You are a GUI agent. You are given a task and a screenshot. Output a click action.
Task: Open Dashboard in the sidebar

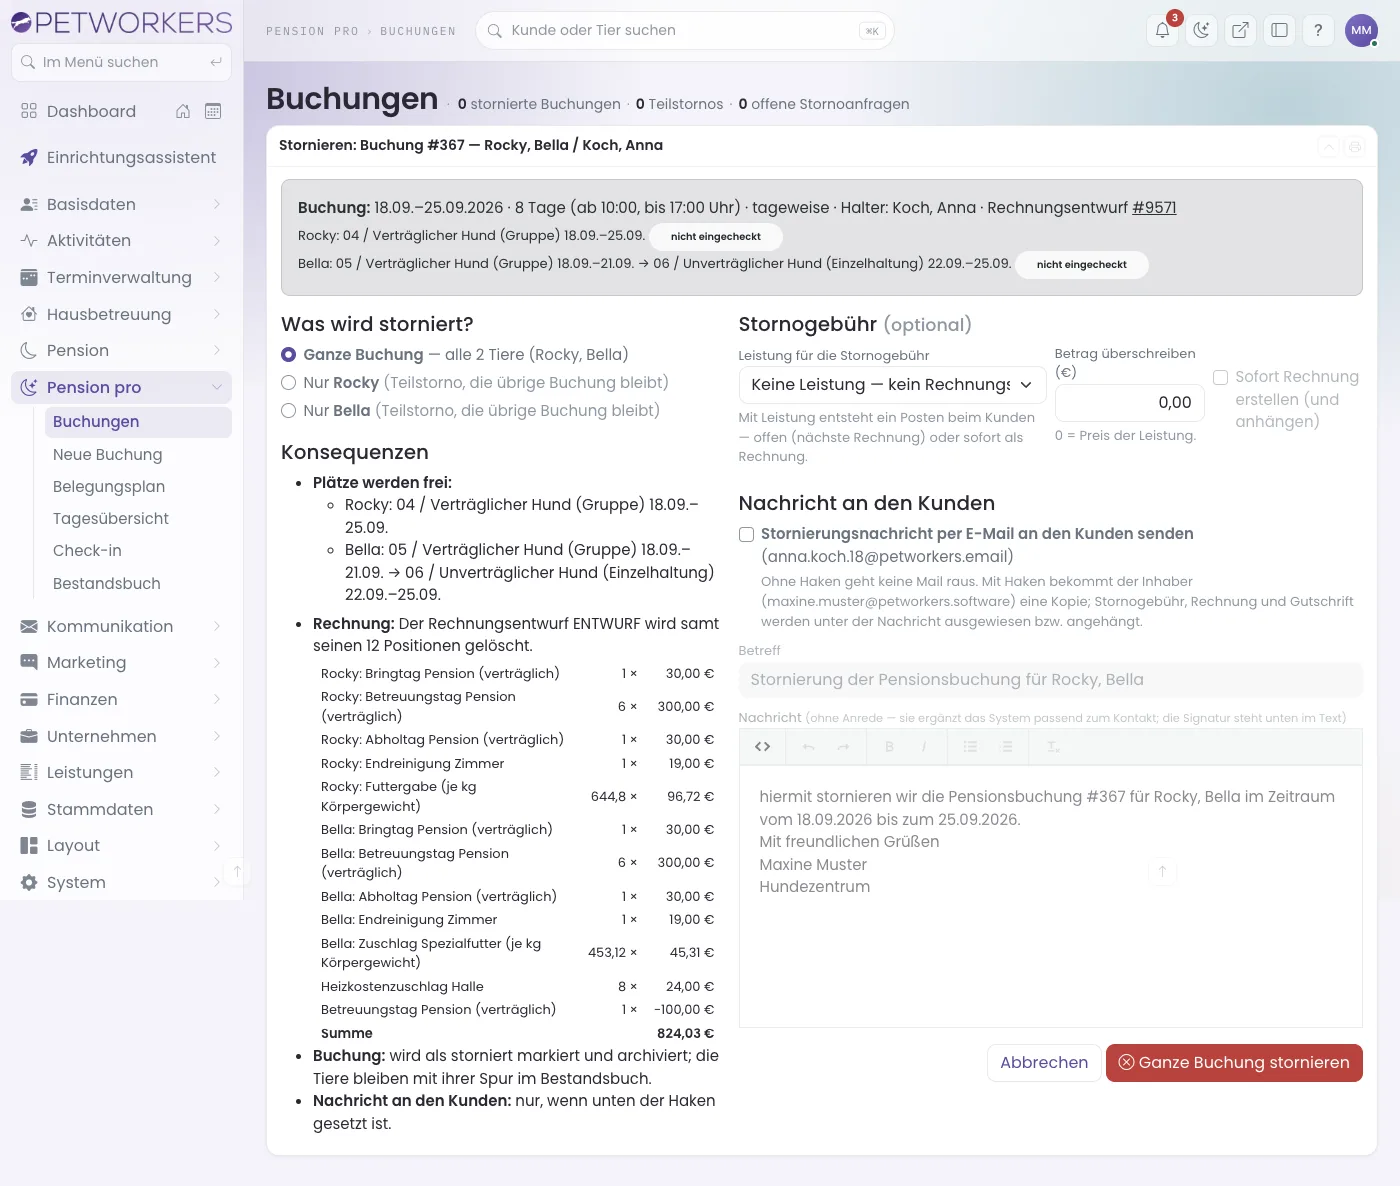[91, 111]
